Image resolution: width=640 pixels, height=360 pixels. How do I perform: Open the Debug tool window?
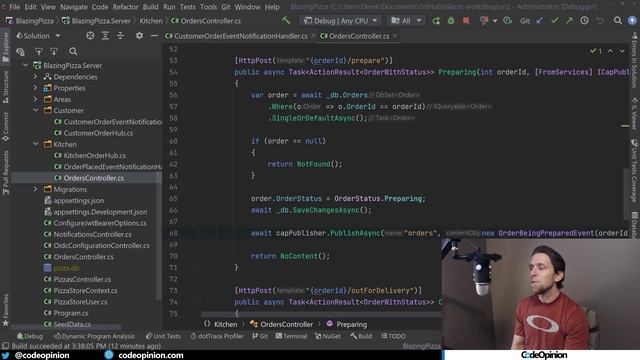(30, 336)
